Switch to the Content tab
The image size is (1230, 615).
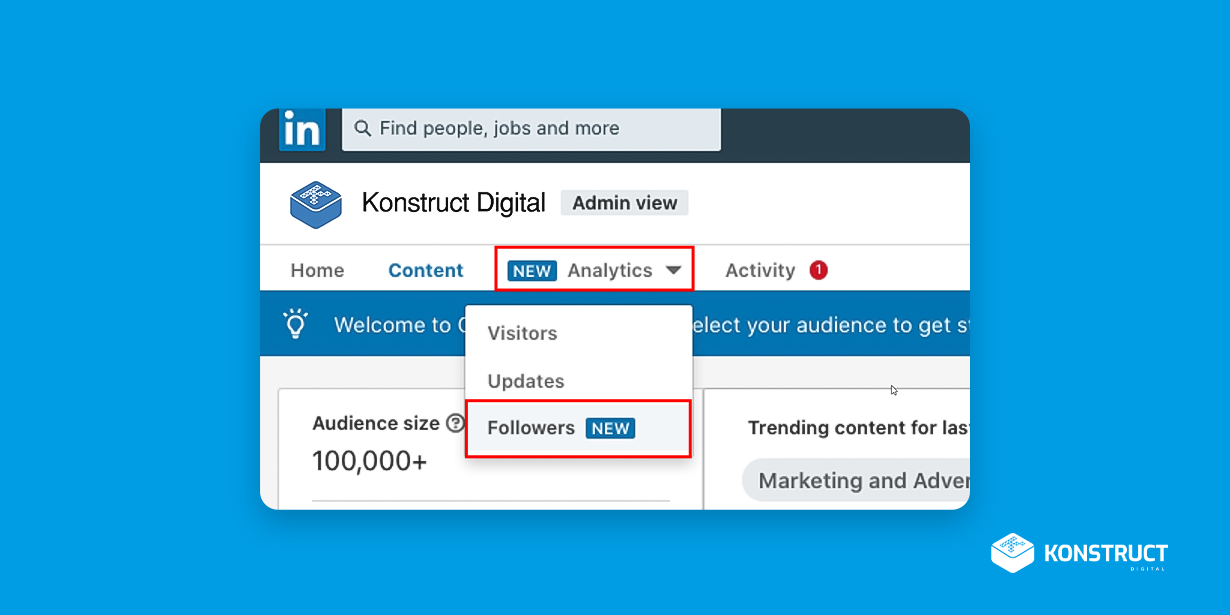[426, 271]
